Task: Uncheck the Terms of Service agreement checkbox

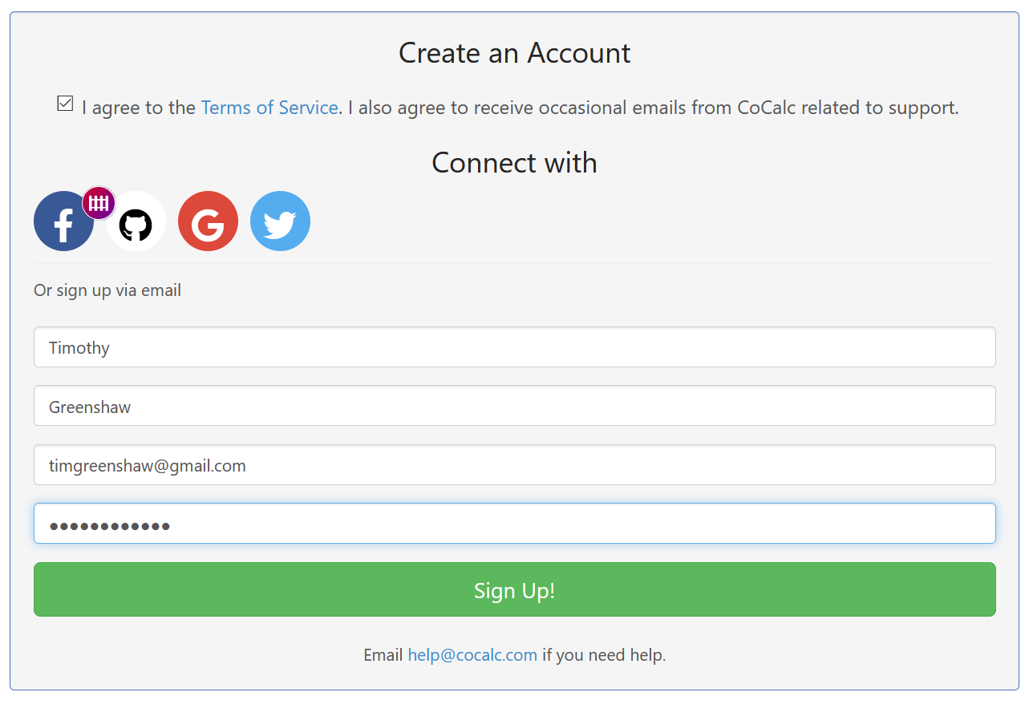Action: (x=65, y=104)
